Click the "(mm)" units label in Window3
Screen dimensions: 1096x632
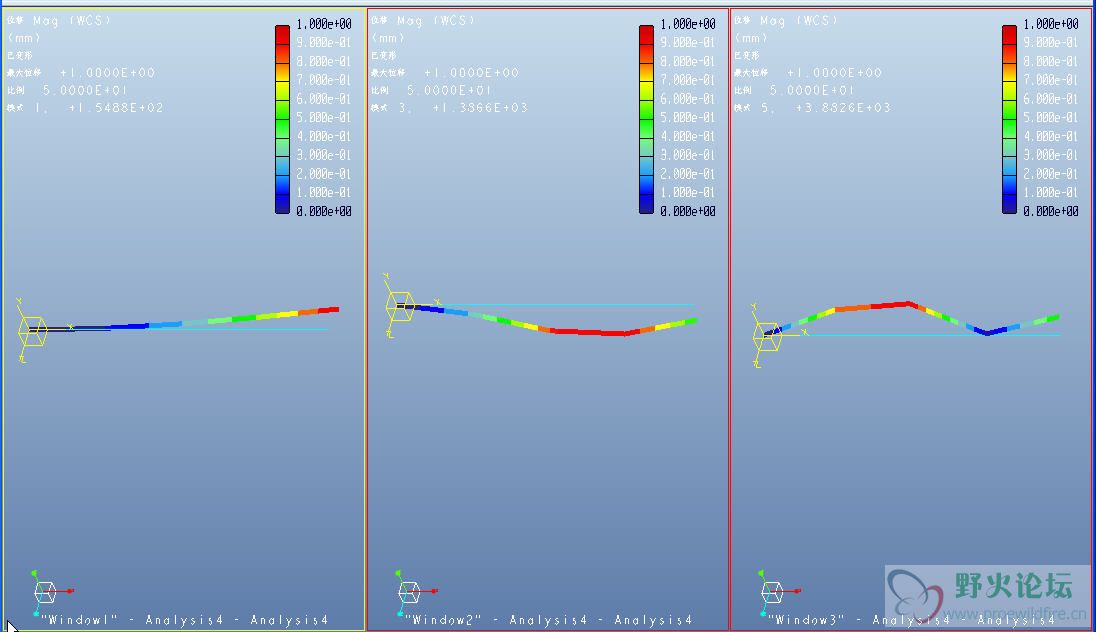(751, 38)
